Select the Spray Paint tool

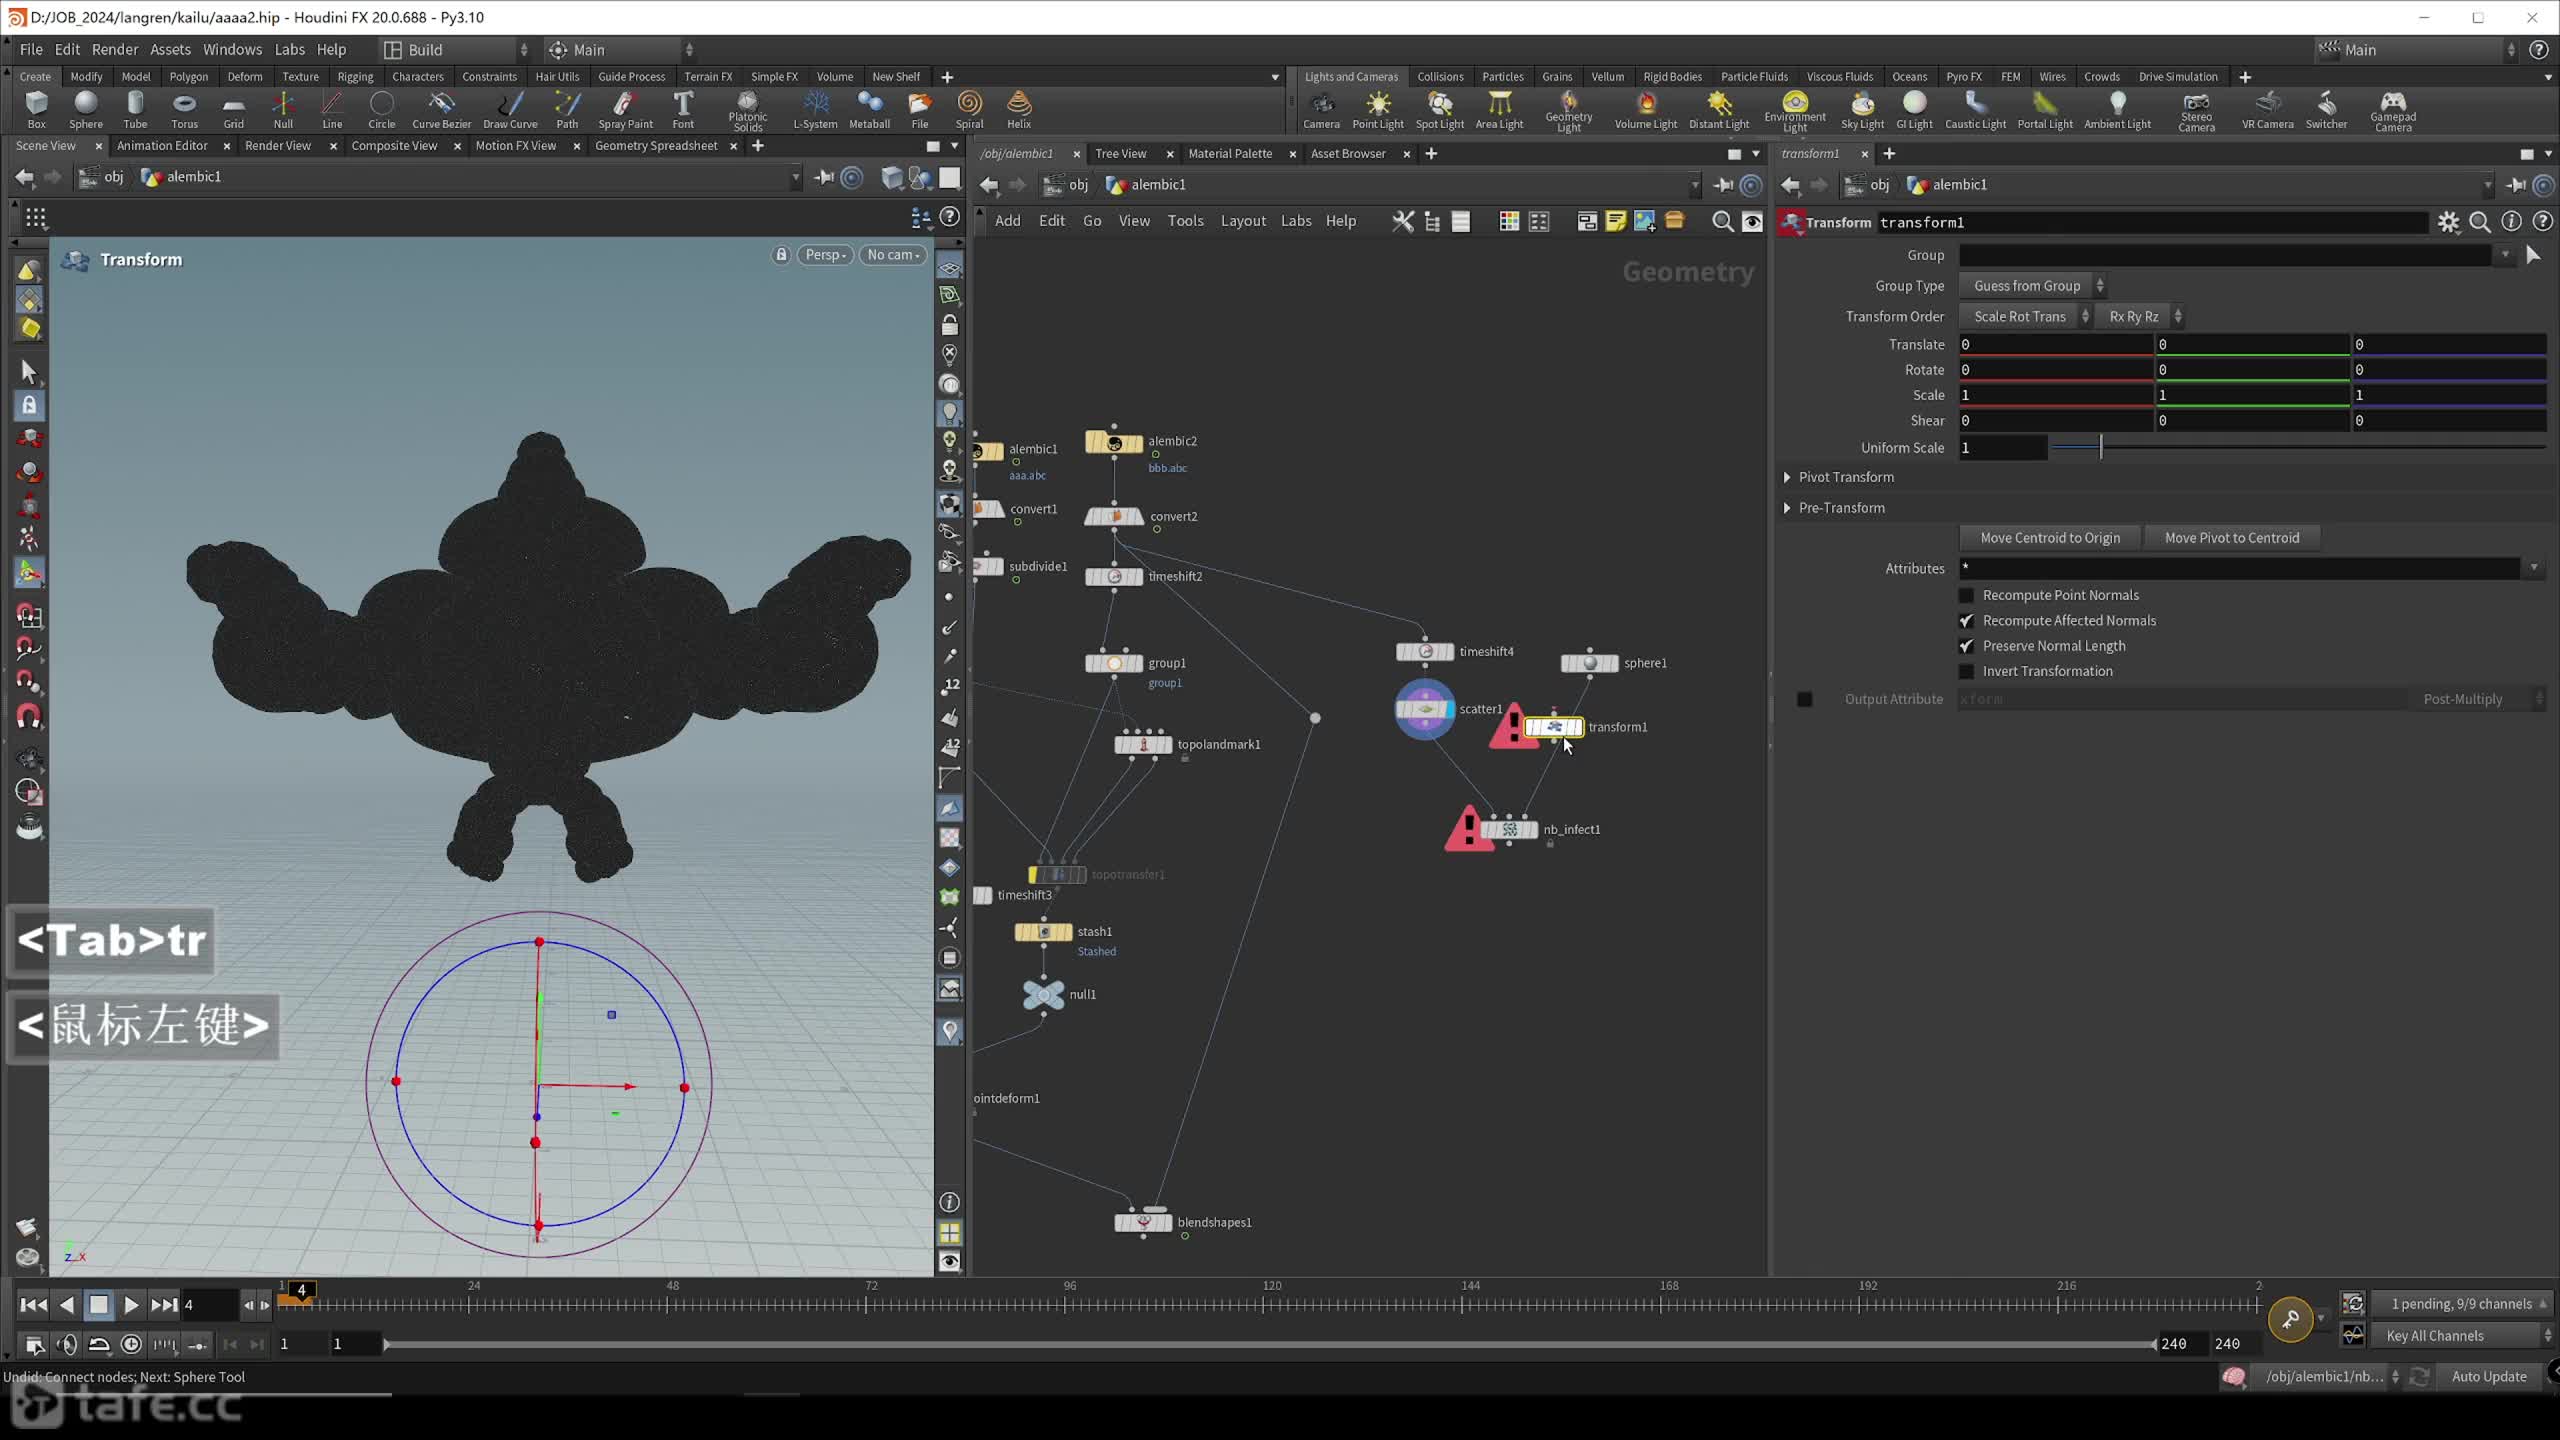click(x=625, y=109)
